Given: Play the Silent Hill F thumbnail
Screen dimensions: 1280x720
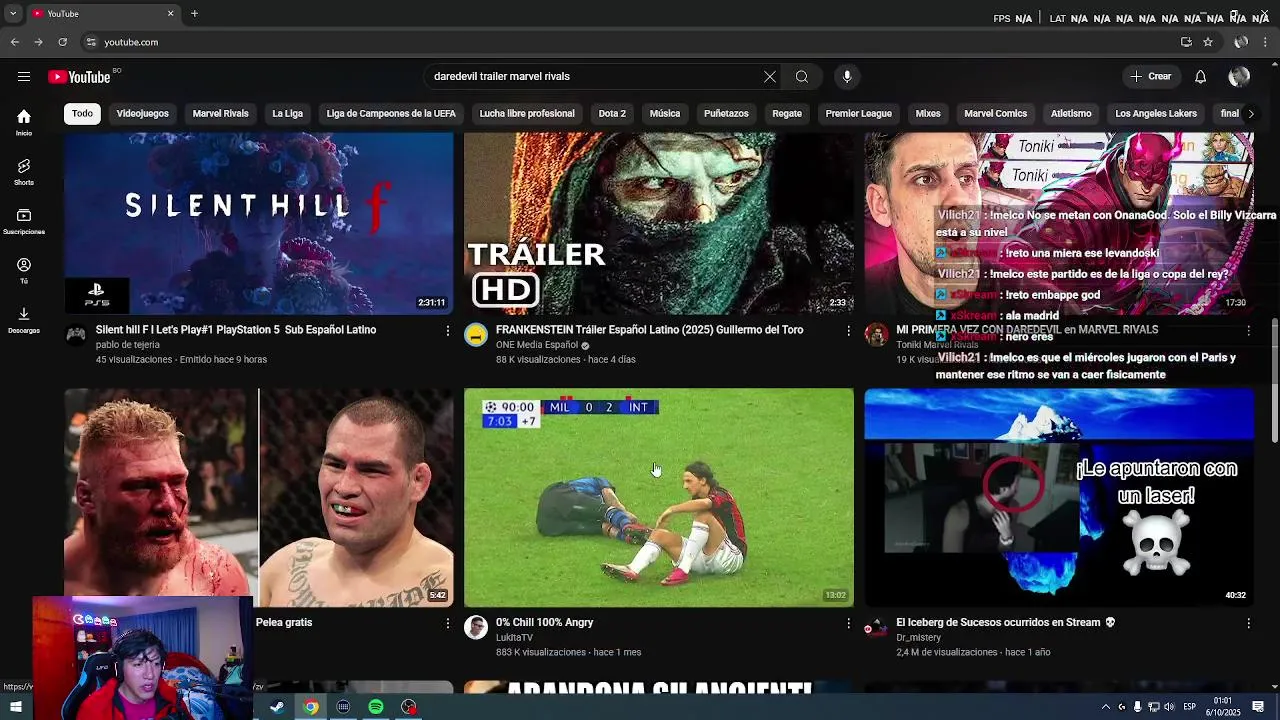Looking at the screenshot, I should coord(259,224).
